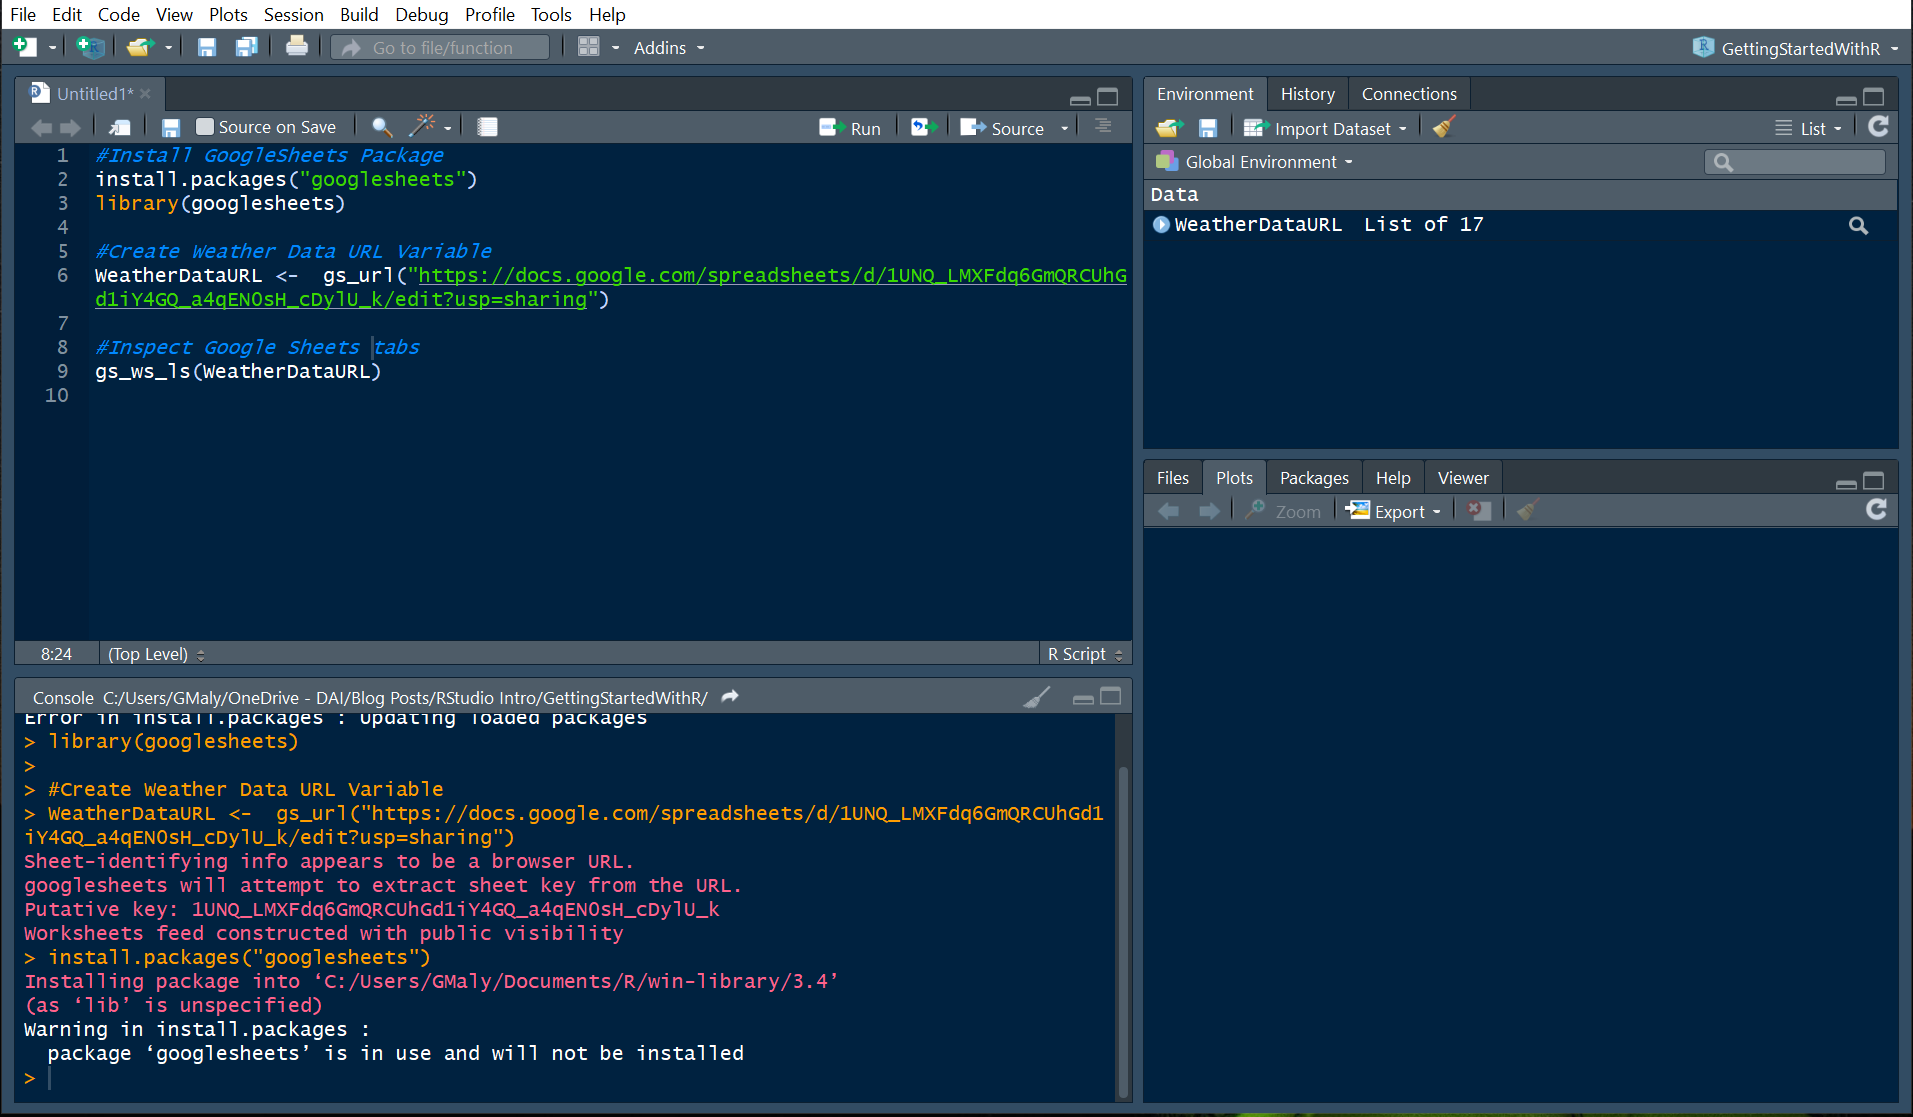Open New File dropdown arrow
This screenshot has width=1913, height=1117.
click(52, 48)
